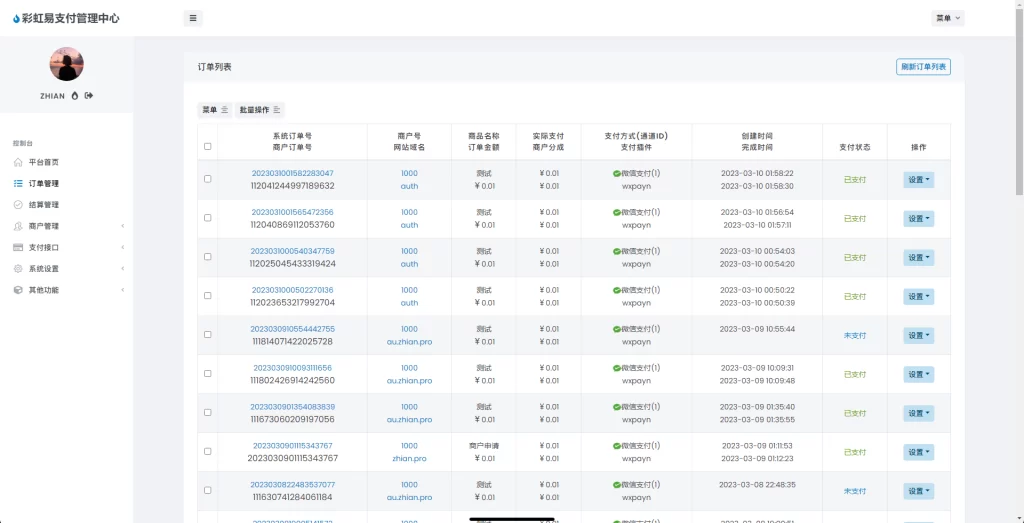The image size is (1024, 523).
Task: Click the 系统设置 gear icon in sidebar
Action: click(x=18, y=269)
